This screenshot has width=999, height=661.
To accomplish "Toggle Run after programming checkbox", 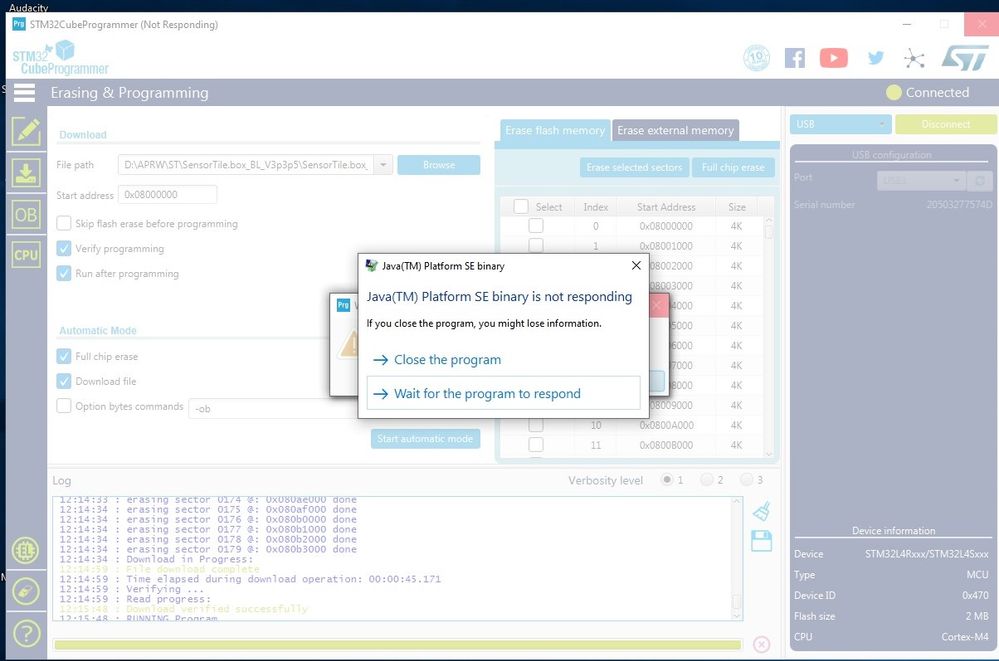I will tap(64, 273).
